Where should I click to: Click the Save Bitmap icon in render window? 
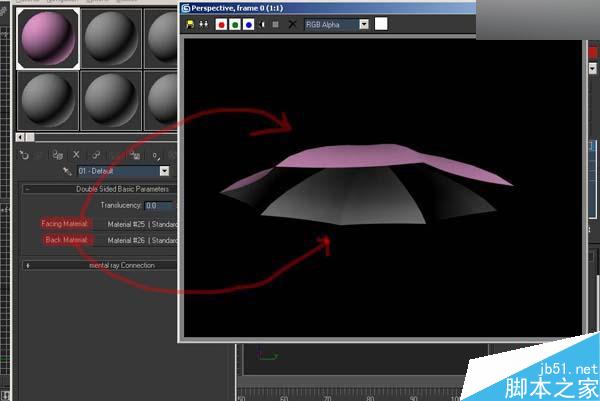(190, 24)
